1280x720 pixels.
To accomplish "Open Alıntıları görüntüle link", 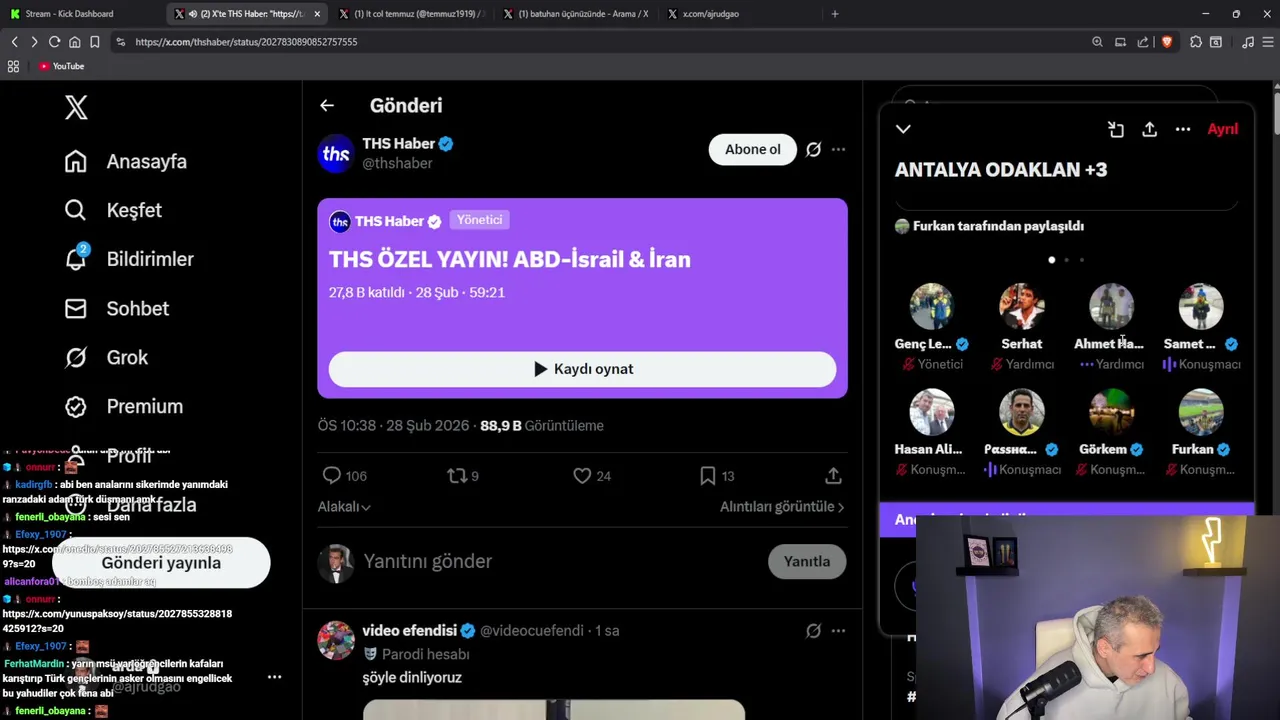I will (x=782, y=507).
